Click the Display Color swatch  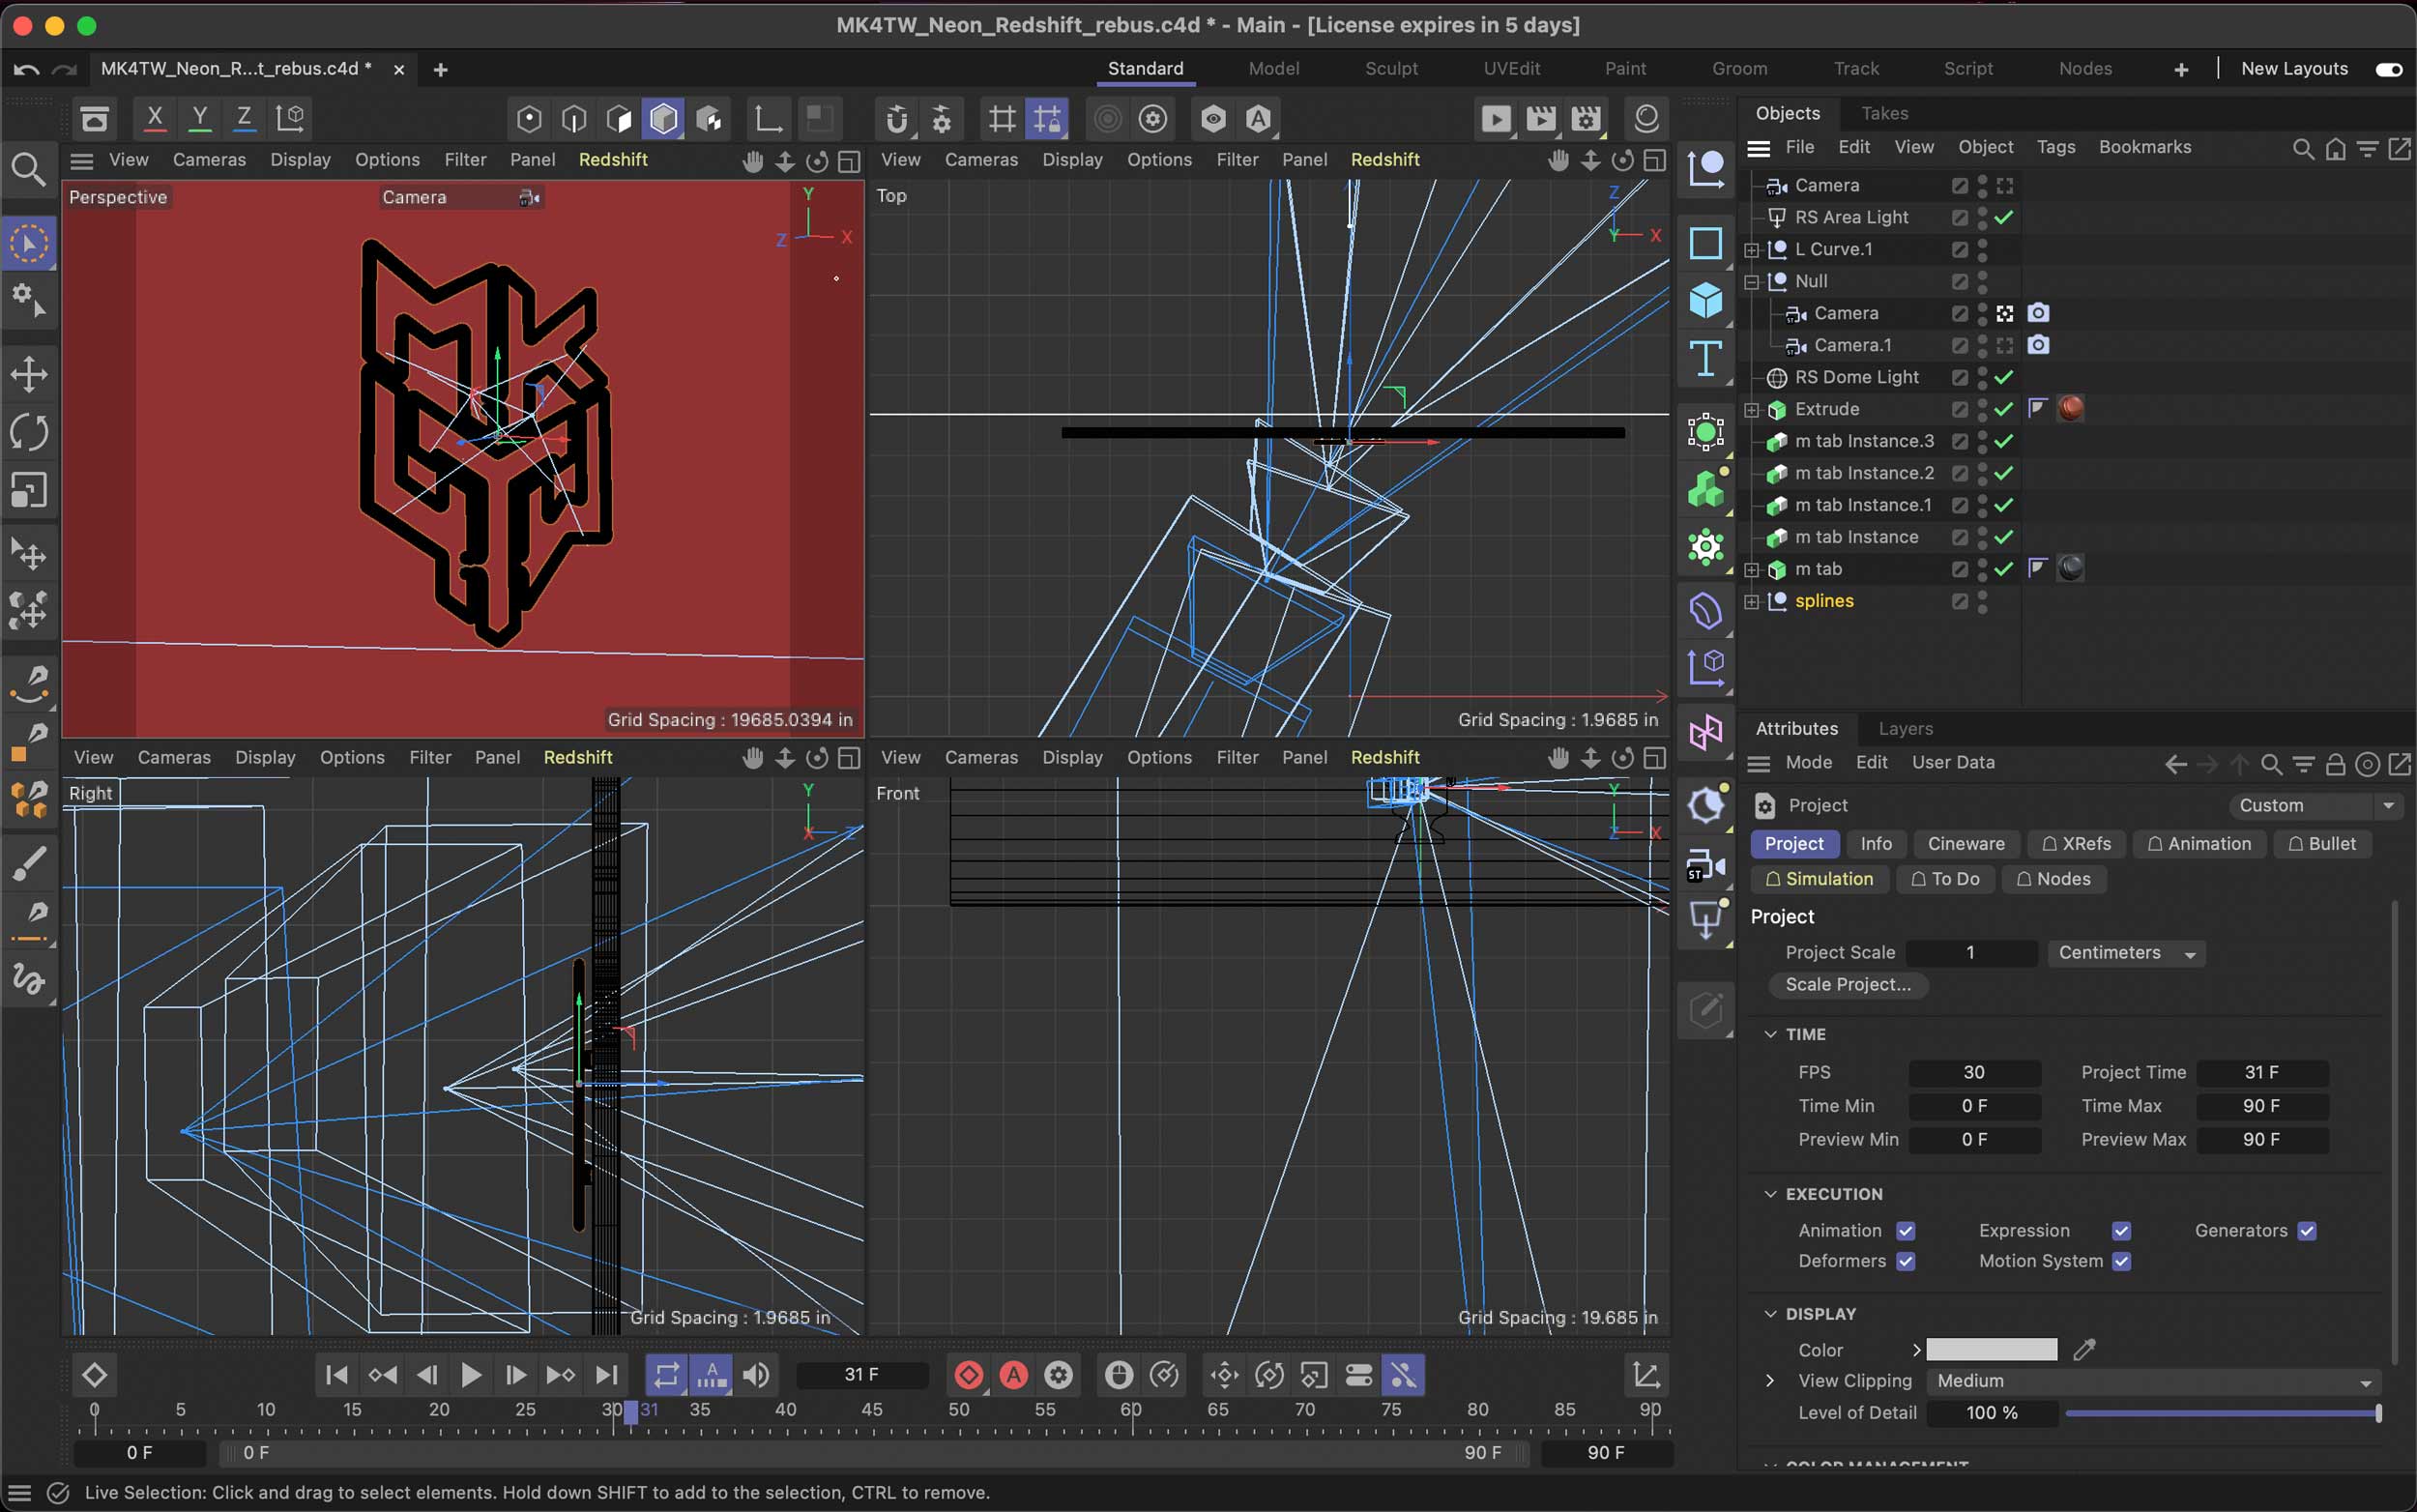[x=1991, y=1350]
